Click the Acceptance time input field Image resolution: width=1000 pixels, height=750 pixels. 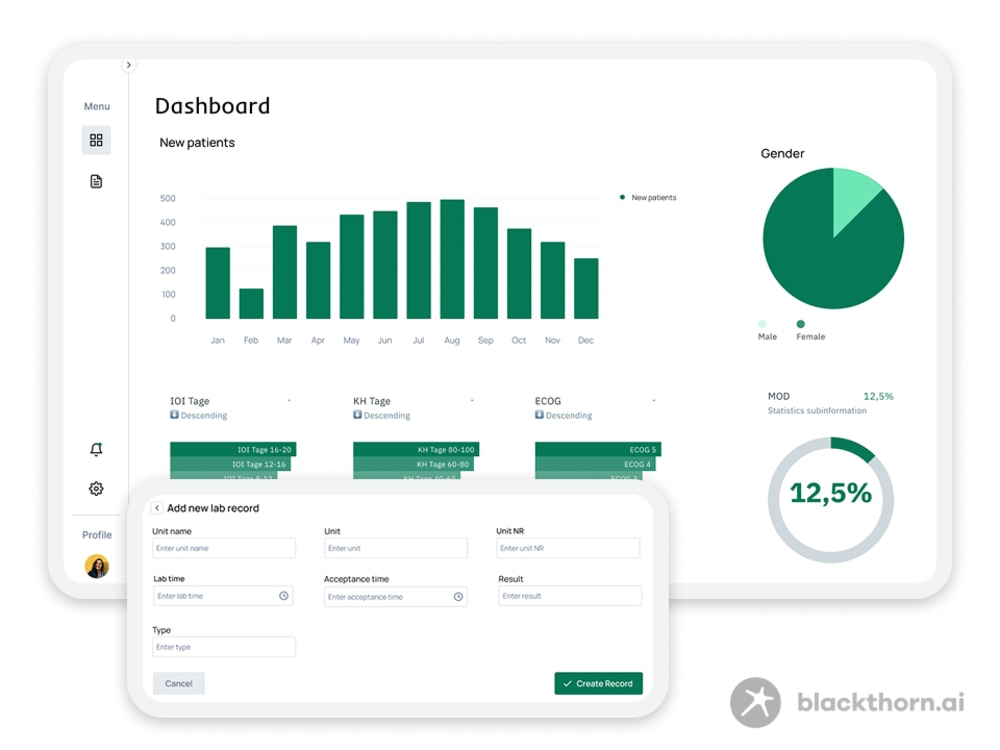[395, 597]
